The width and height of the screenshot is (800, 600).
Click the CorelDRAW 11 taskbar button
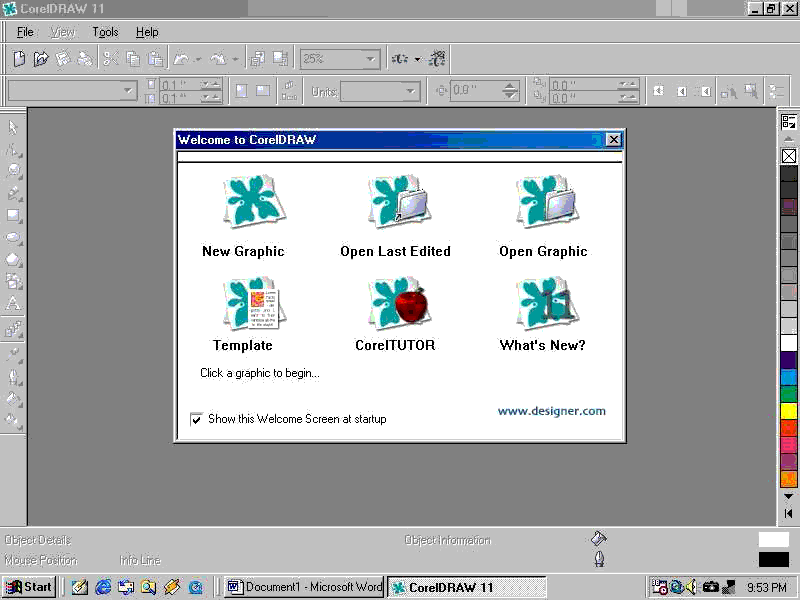point(467,587)
